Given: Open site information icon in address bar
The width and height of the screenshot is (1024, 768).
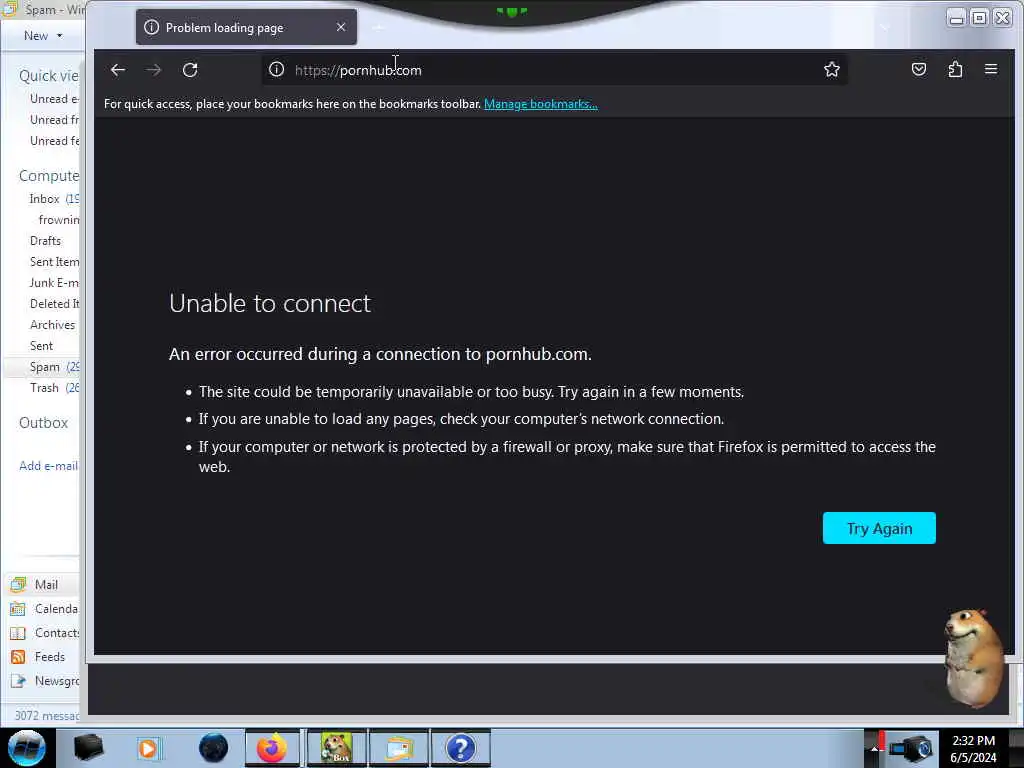Looking at the screenshot, I should [x=276, y=69].
